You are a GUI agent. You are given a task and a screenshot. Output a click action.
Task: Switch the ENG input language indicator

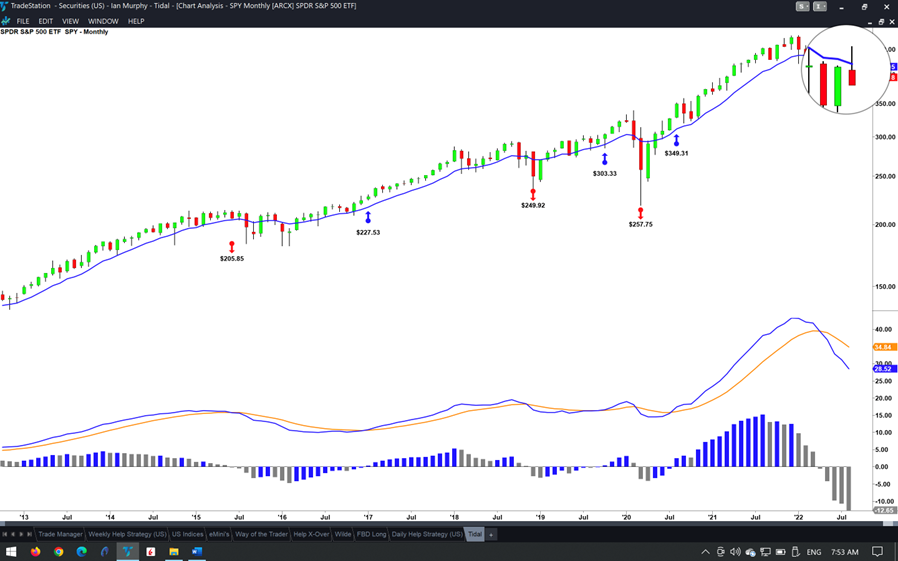pos(814,552)
